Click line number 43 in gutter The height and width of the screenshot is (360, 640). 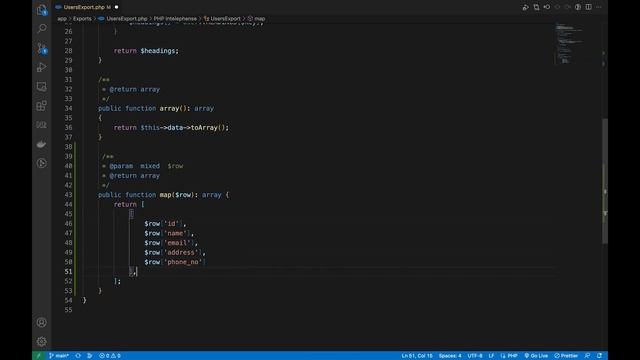(x=68, y=195)
